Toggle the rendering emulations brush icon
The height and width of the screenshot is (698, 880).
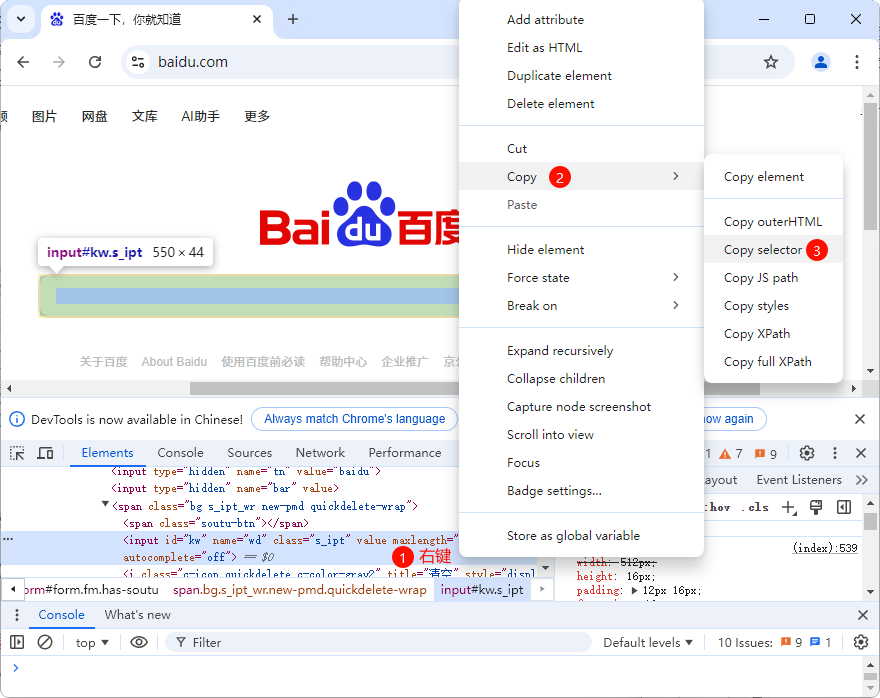coord(816,507)
